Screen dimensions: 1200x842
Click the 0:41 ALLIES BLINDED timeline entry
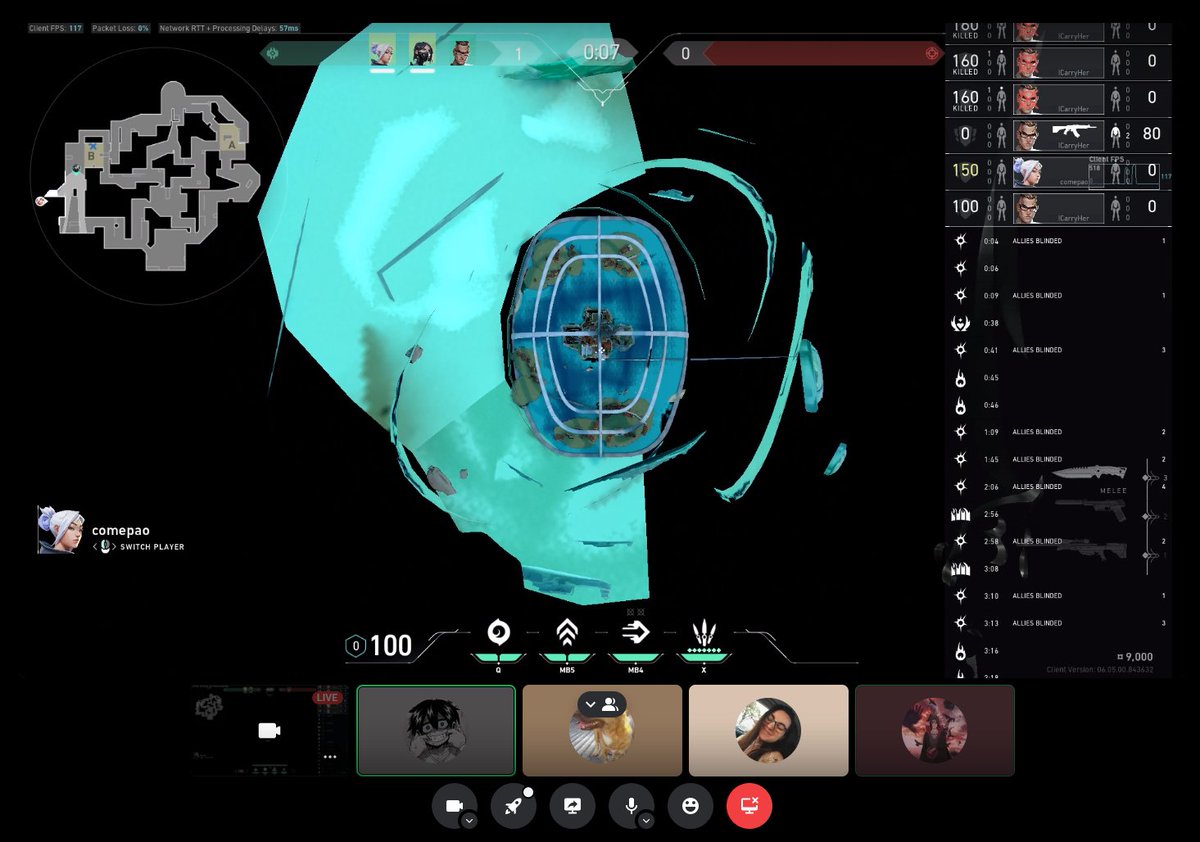click(x=1058, y=350)
